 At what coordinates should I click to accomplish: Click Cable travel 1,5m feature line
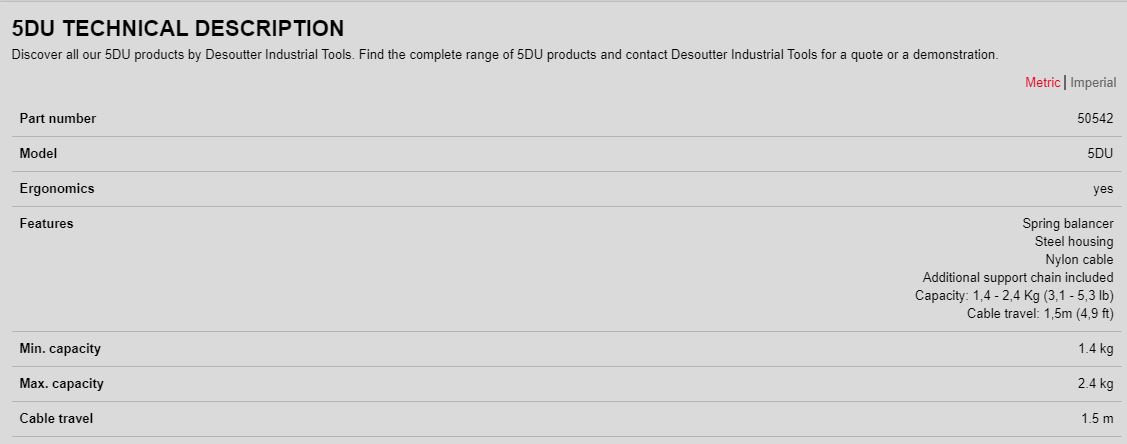pos(1040,313)
